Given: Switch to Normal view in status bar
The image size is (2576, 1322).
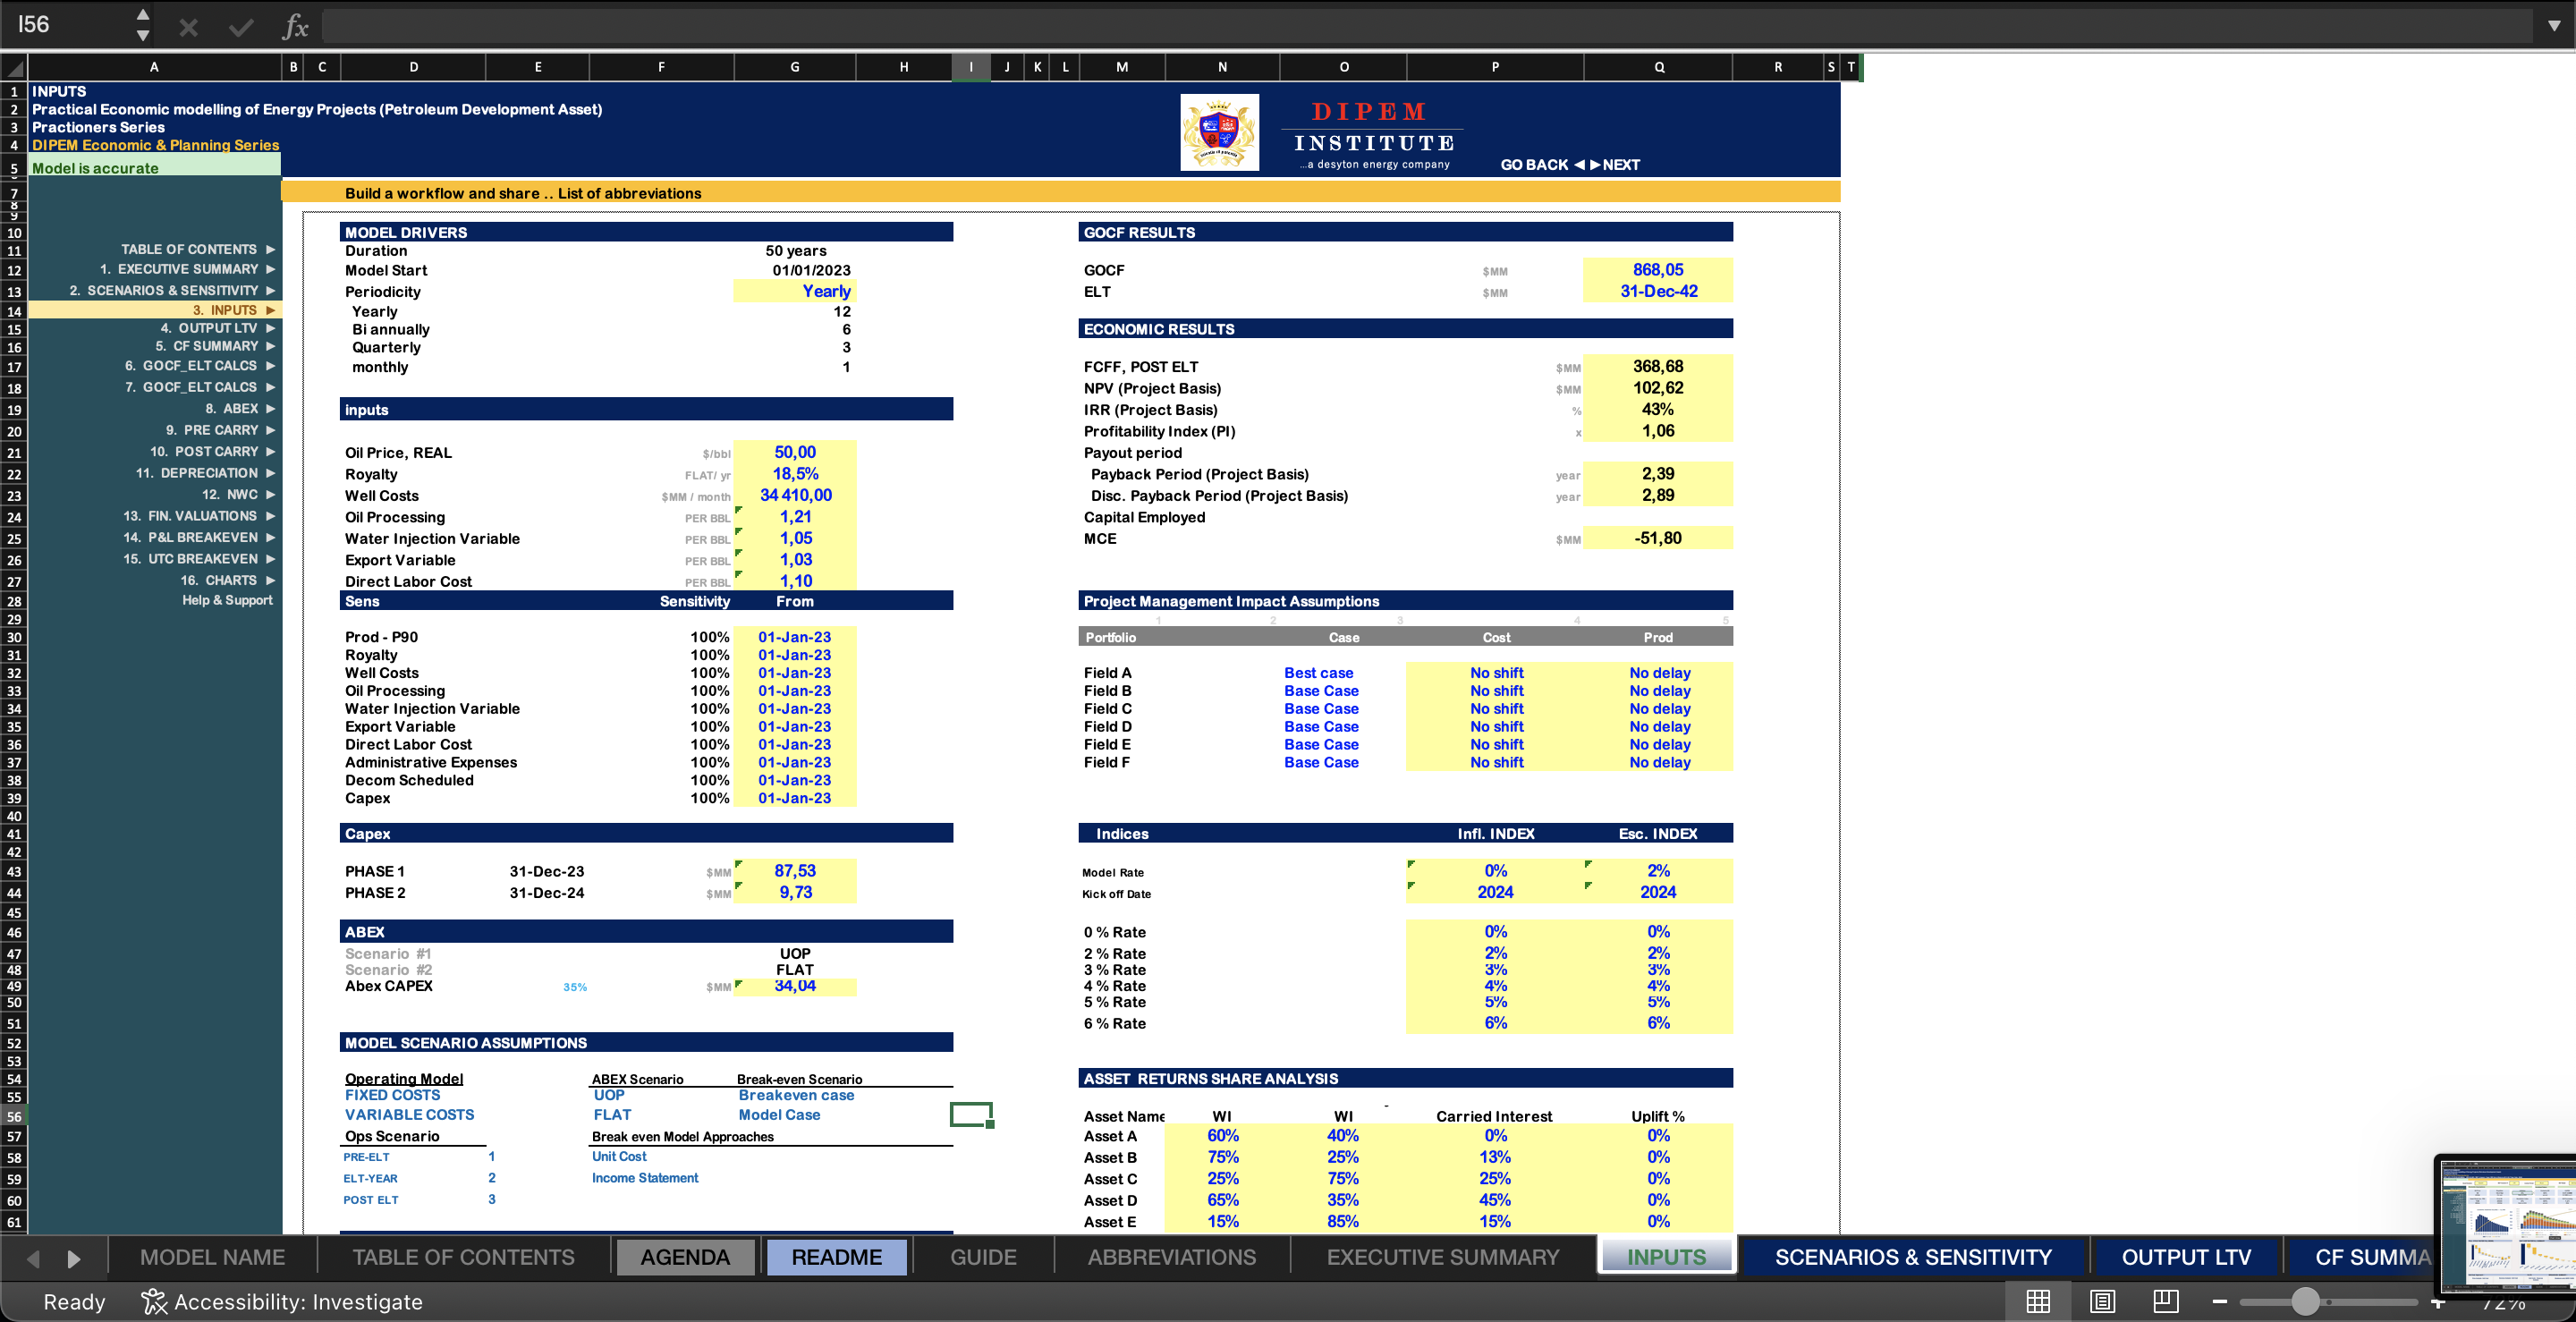Looking at the screenshot, I should point(2038,1301).
